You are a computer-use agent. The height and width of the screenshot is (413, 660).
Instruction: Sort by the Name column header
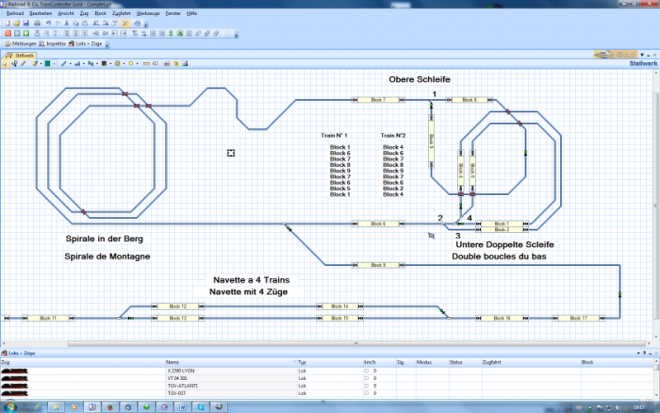point(231,362)
